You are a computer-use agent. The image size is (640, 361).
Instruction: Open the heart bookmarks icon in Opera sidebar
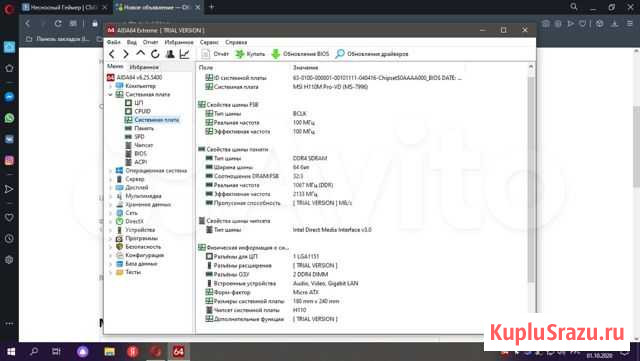9,217
